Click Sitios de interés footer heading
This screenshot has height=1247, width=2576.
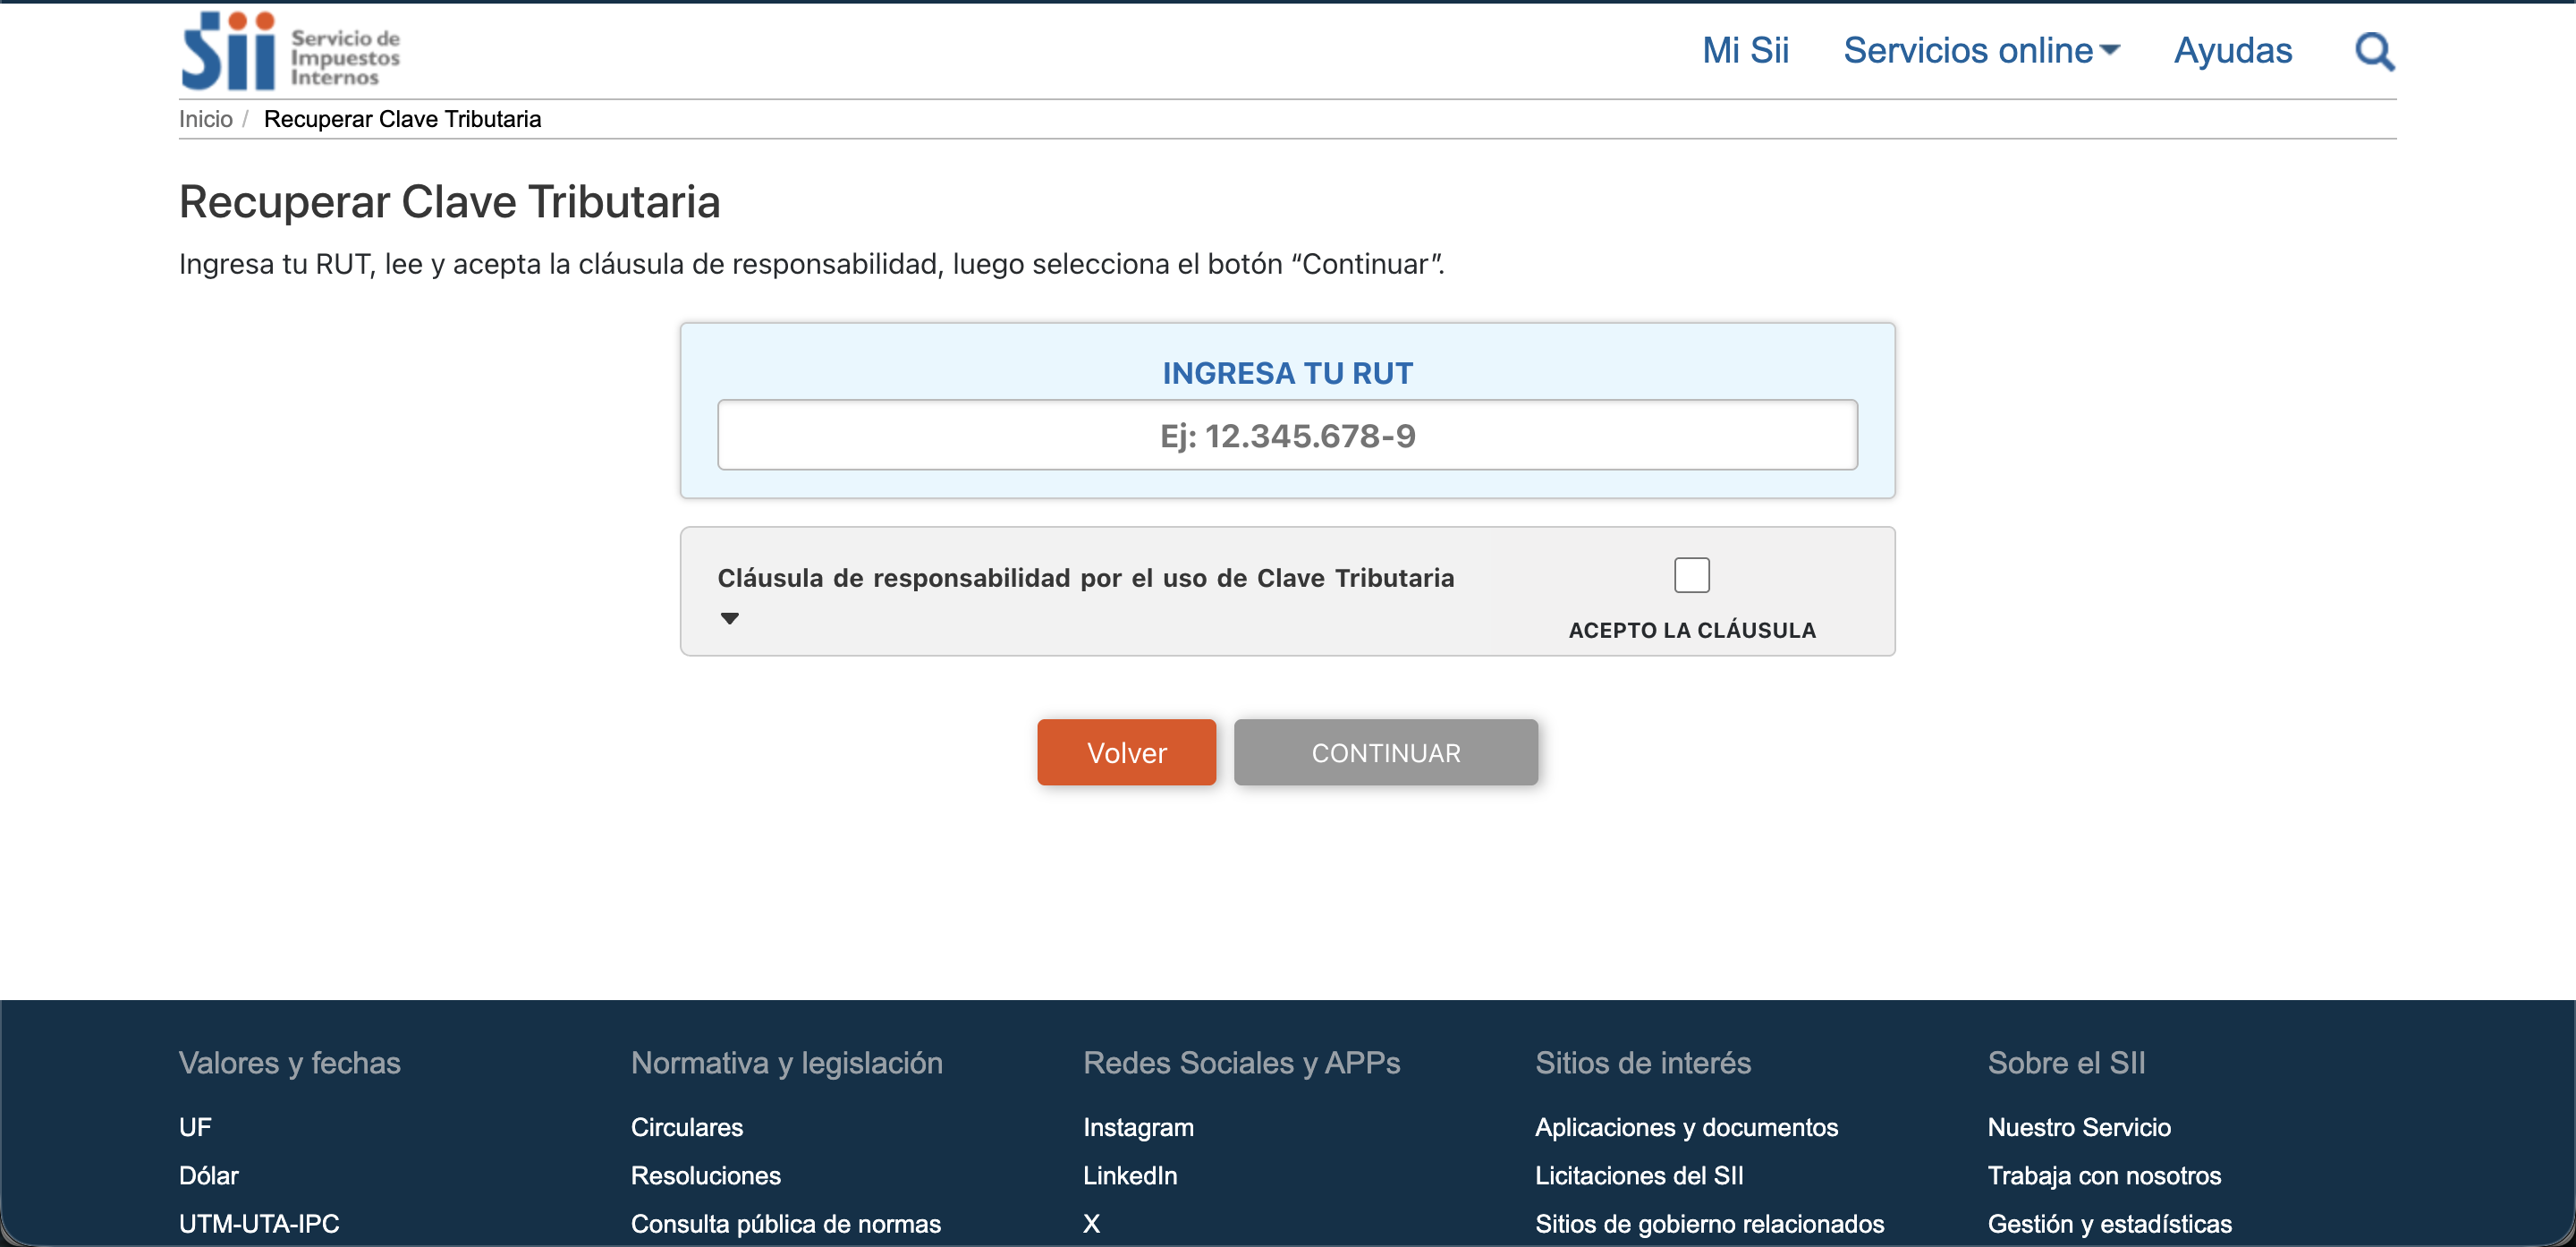[1643, 1062]
